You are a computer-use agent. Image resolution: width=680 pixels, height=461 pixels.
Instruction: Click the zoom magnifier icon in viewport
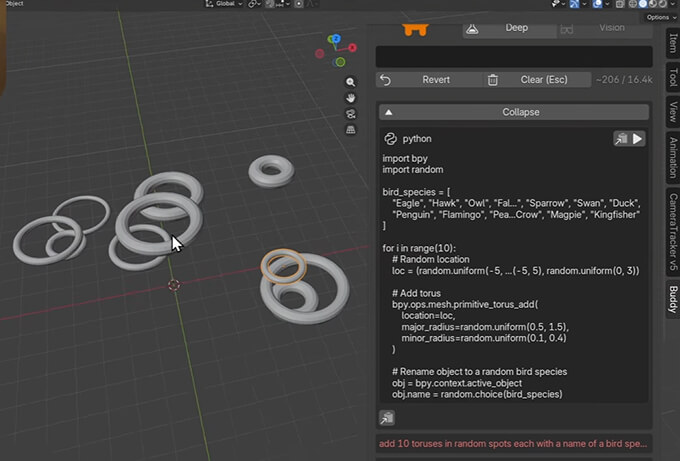point(351,82)
